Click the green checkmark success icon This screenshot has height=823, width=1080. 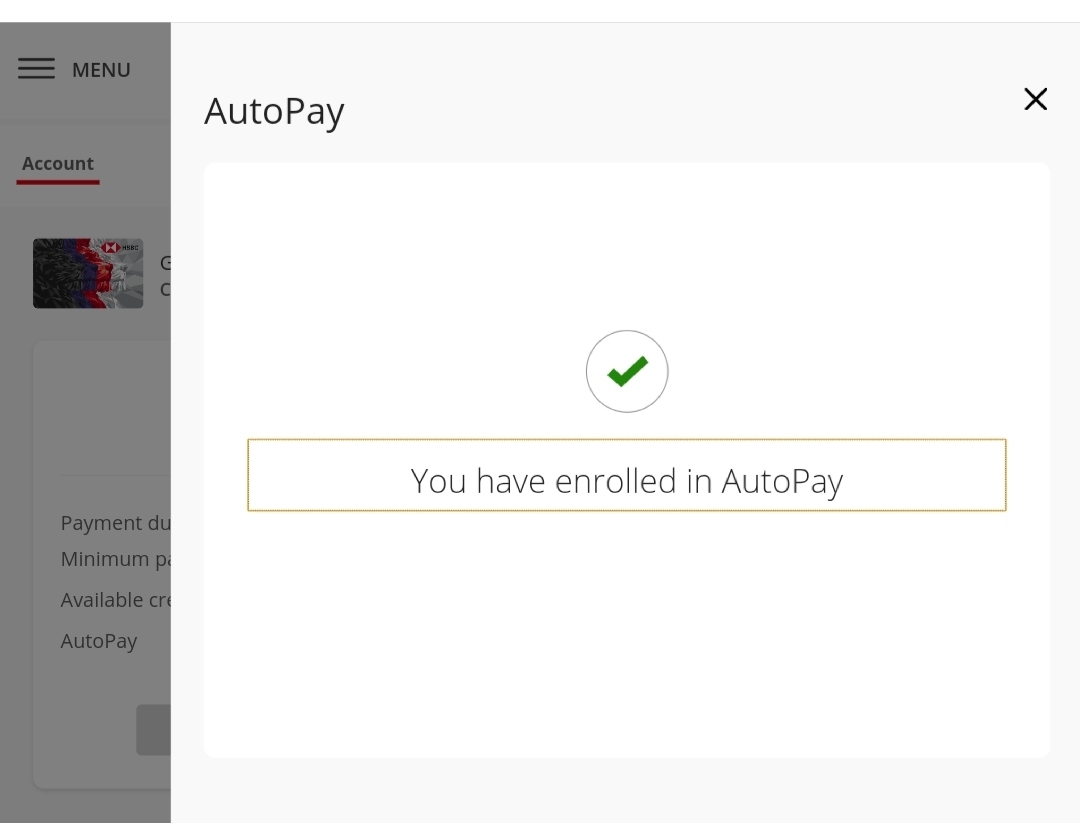(x=627, y=372)
